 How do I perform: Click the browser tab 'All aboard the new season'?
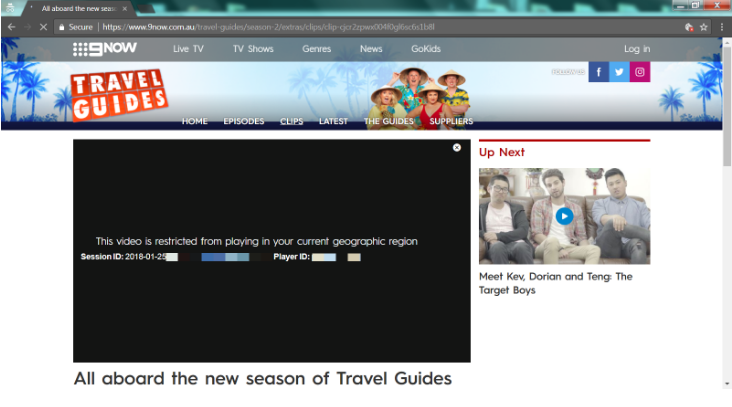coord(78,8)
